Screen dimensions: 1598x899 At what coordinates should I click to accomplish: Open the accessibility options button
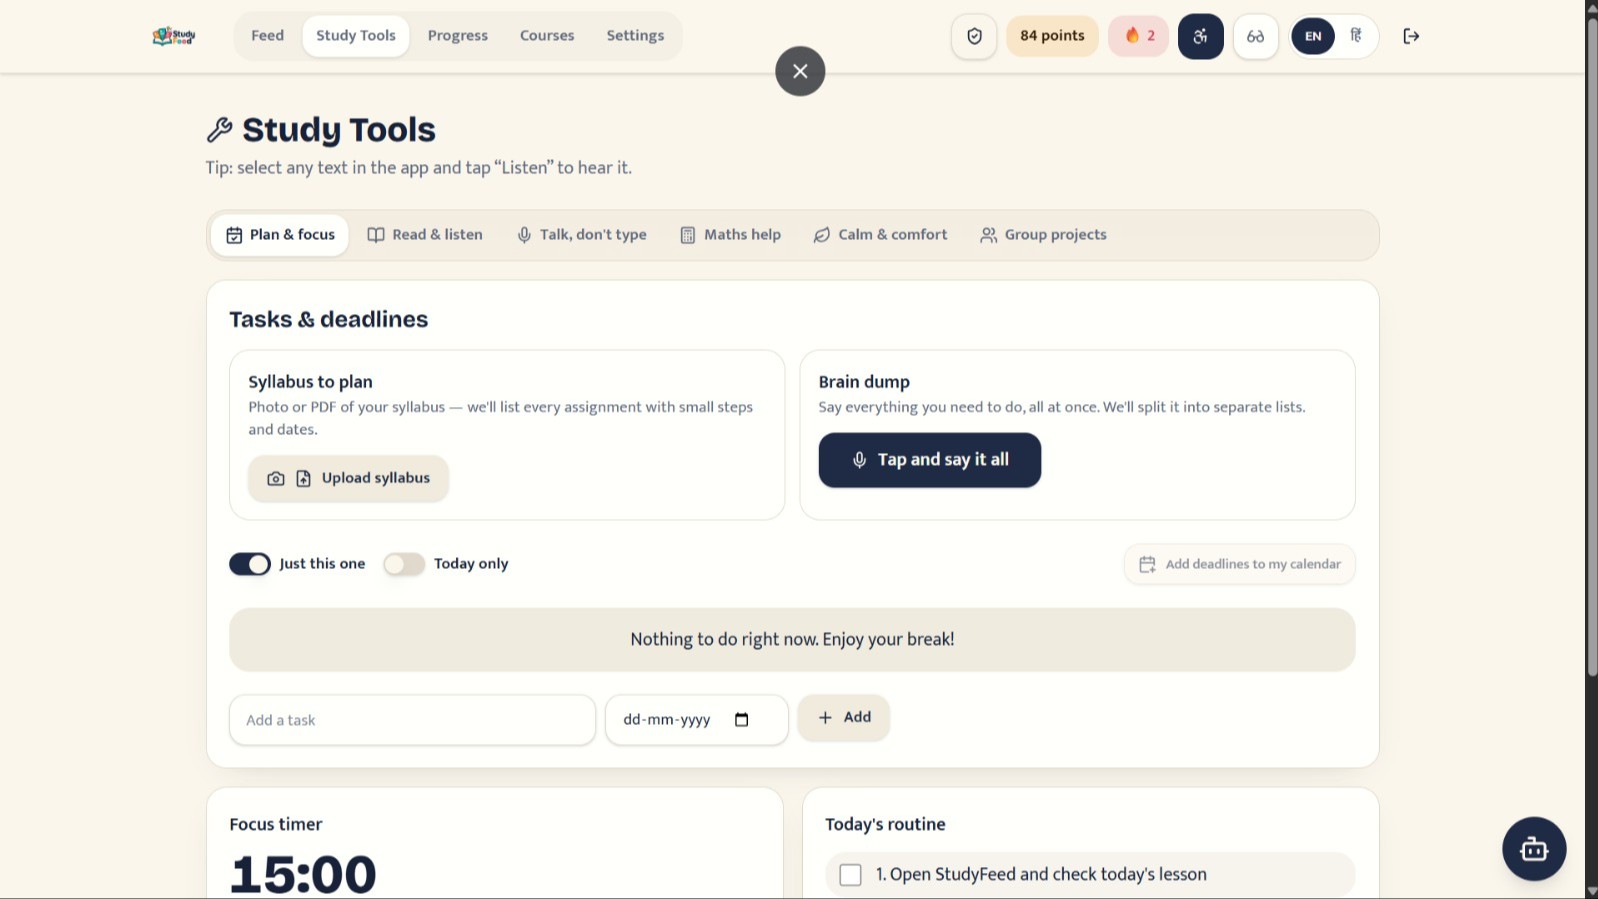(x=1201, y=36)
